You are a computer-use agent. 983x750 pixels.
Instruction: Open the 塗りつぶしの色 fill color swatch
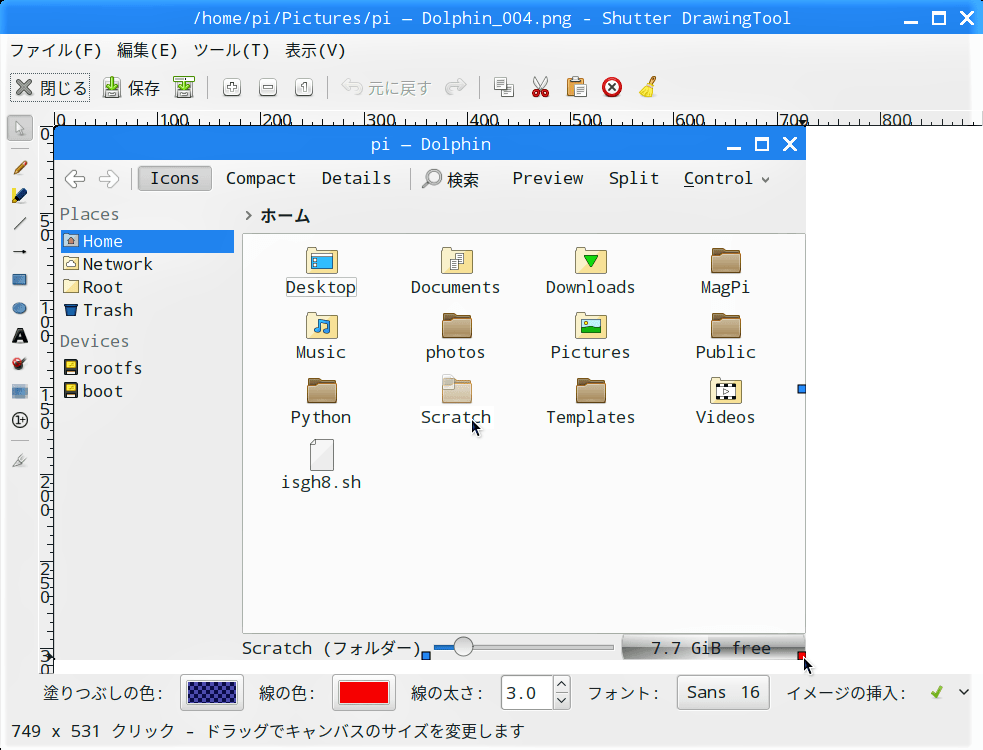tap(212, 693)
